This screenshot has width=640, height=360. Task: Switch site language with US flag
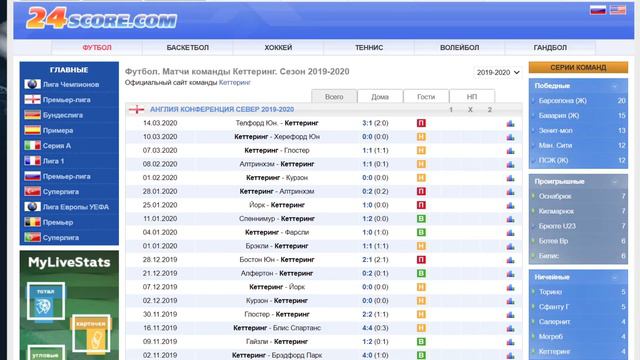tap(618, 10)
